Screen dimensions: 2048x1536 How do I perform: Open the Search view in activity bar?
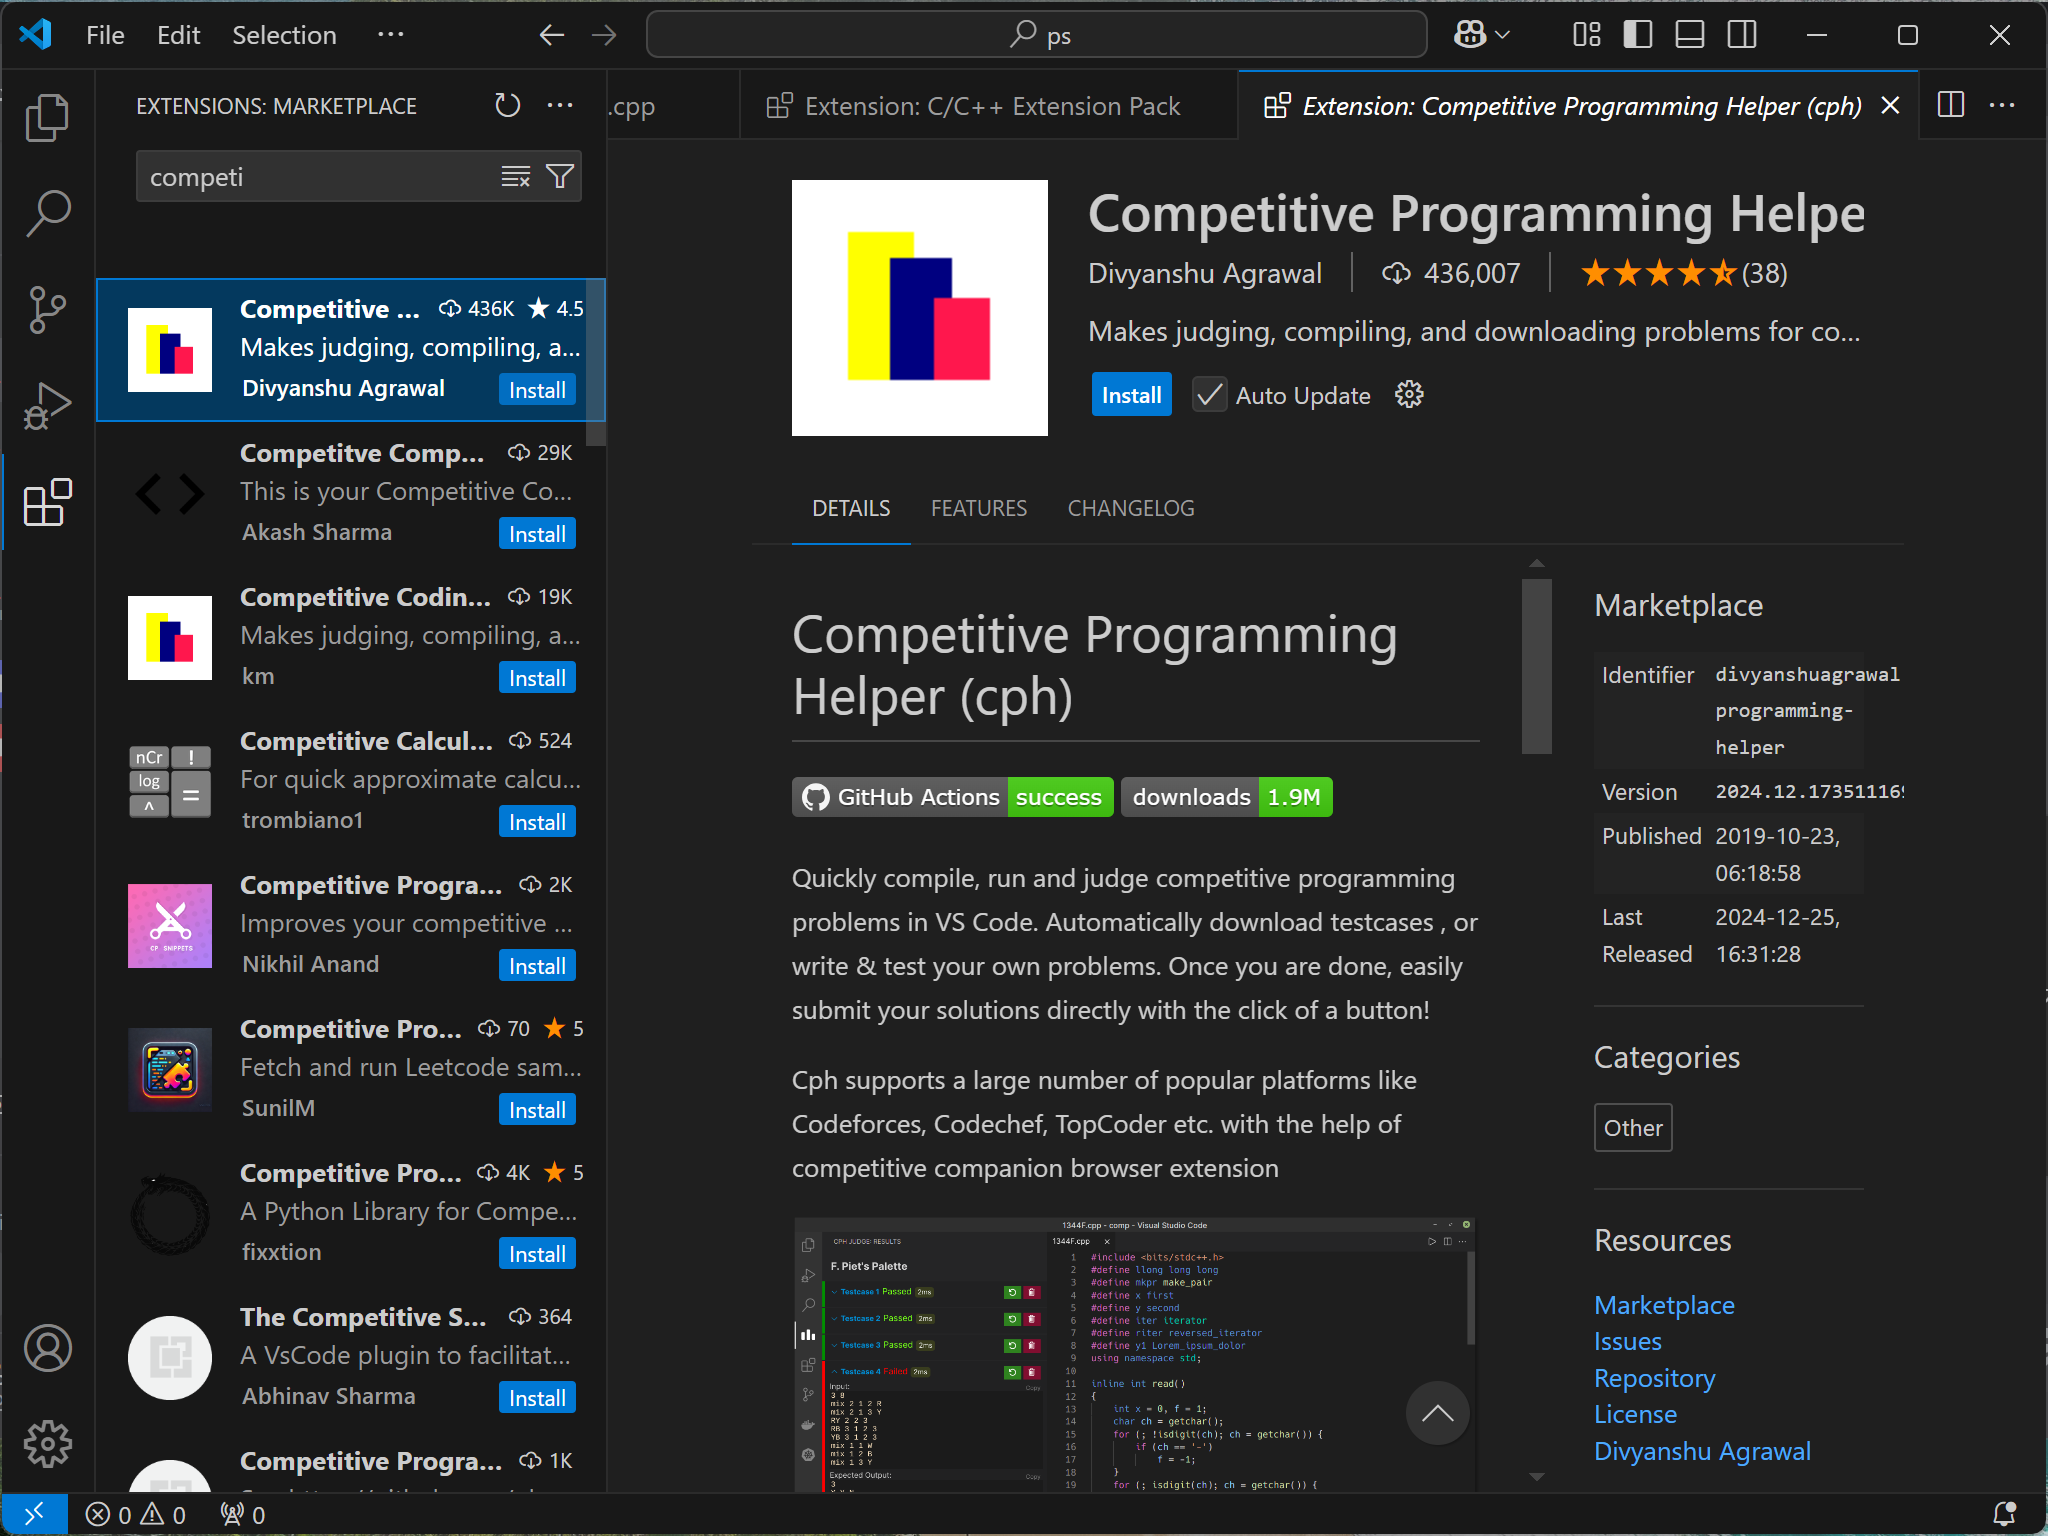click(x=47, y=214)
